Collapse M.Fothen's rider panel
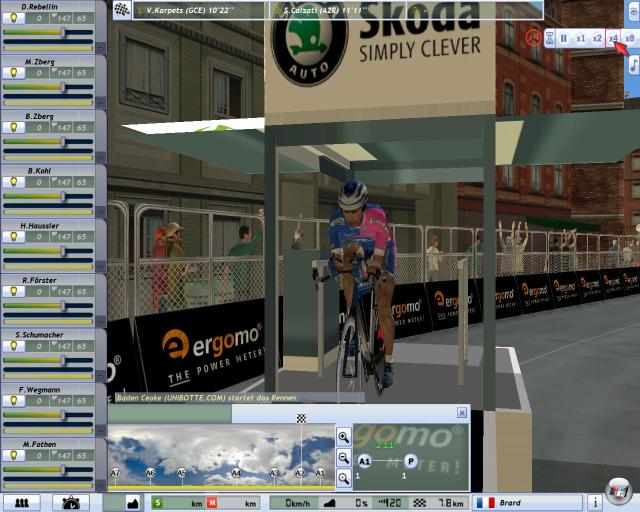The height and width of the screenshot is (512, 640). tap(100, 486)
